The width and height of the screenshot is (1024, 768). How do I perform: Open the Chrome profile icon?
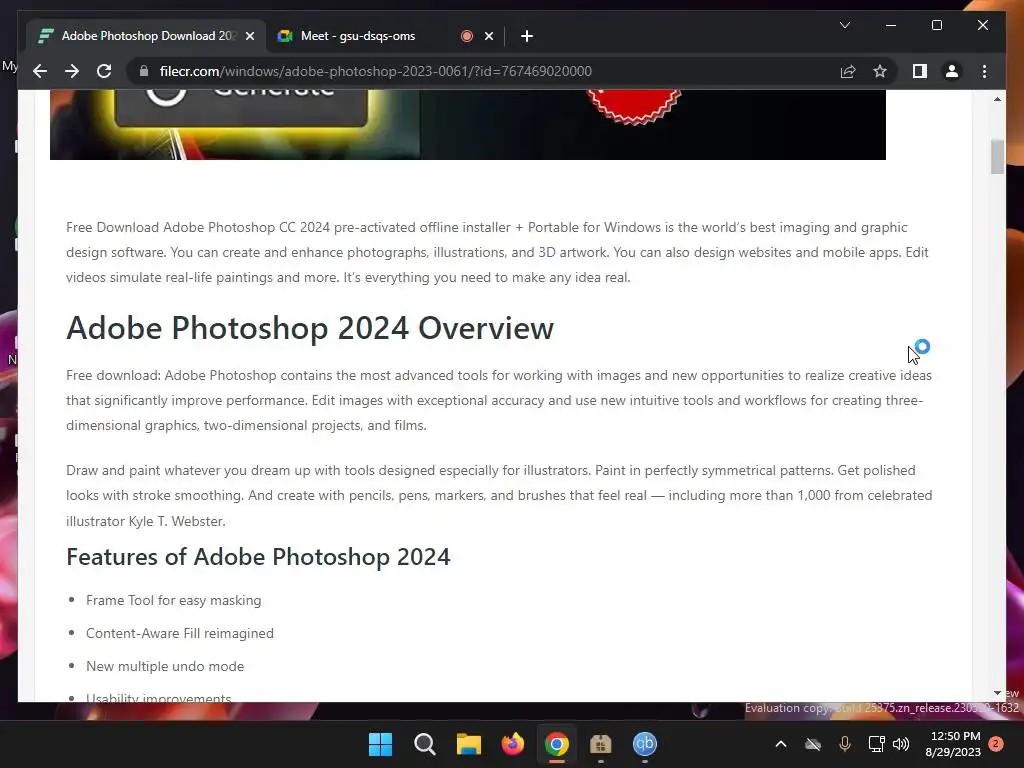952,71
